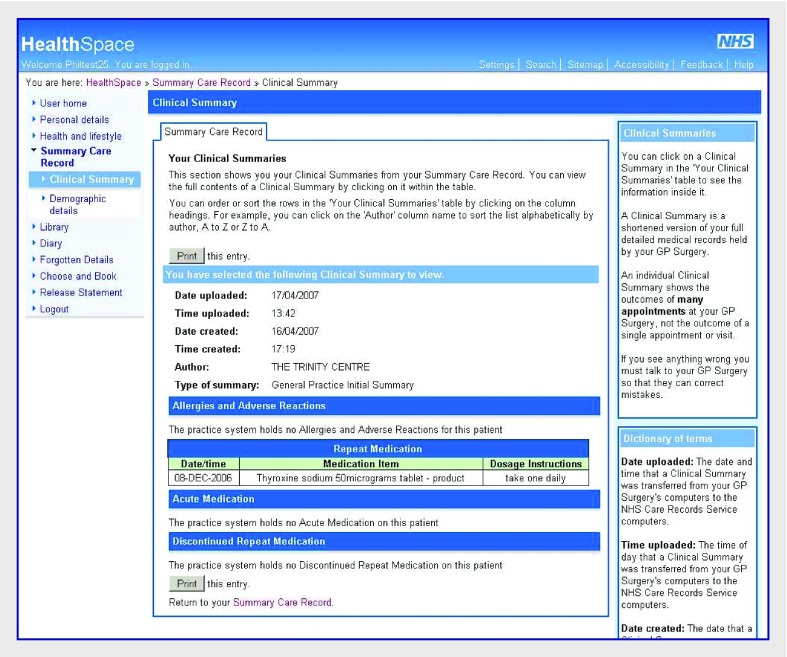The image size is (787, 657).
Task: Go to Summary Care Record breadcrumb
Action: (201, 83)
